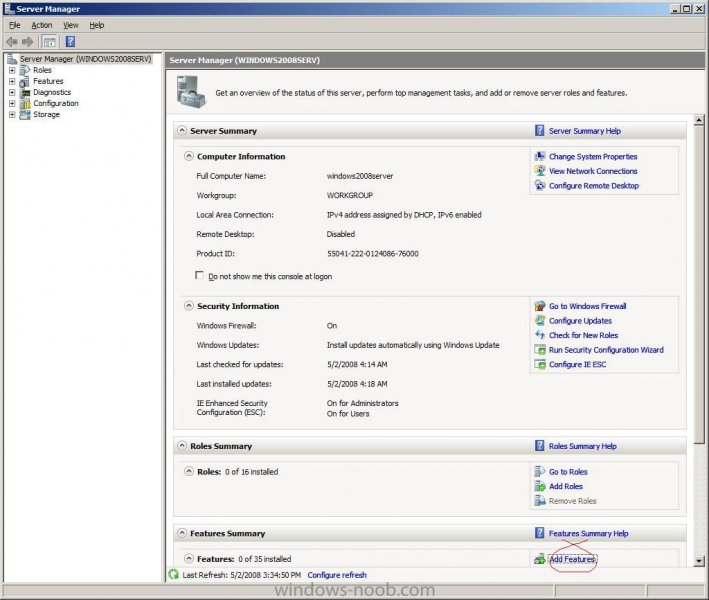Open the Change System Properties link

tap(593, 156)
